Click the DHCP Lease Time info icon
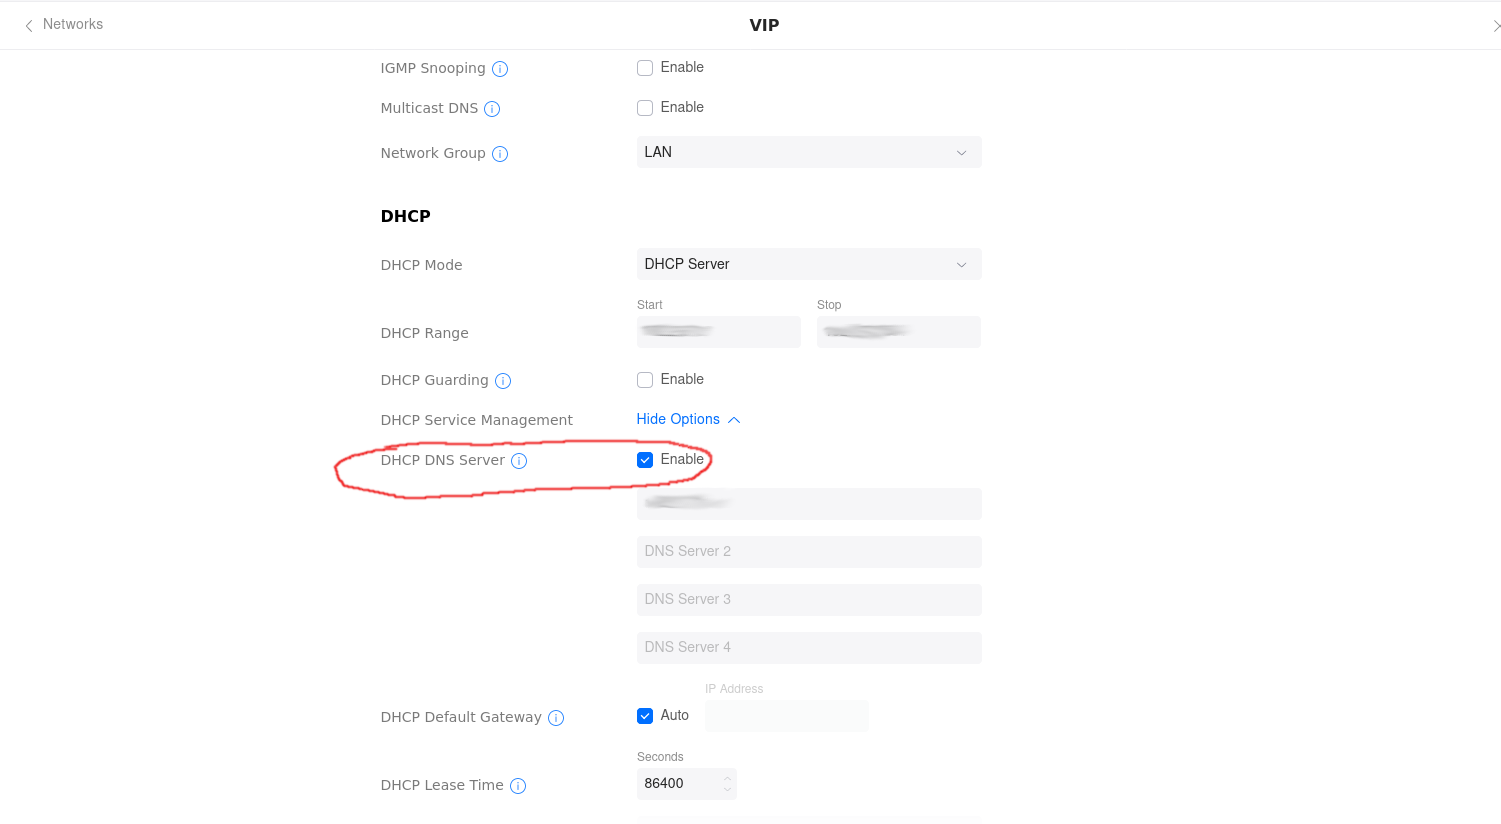 click(518, 786)
